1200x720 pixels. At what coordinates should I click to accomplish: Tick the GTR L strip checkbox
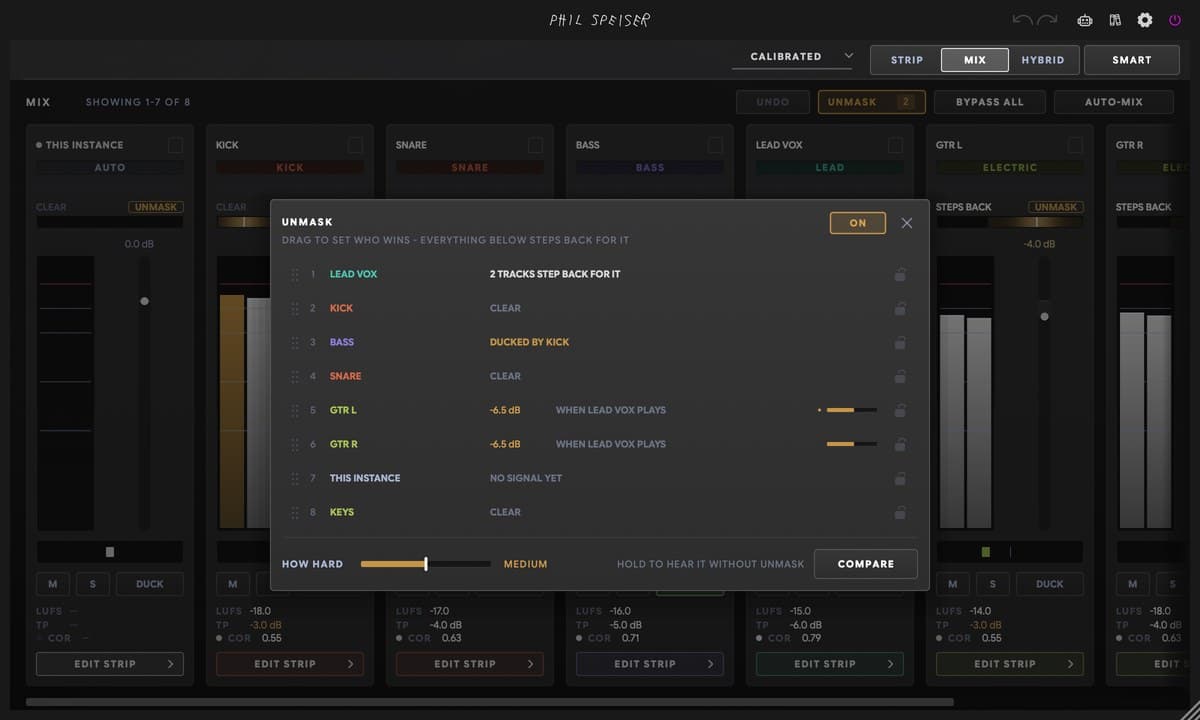(x=1075, y=145)
